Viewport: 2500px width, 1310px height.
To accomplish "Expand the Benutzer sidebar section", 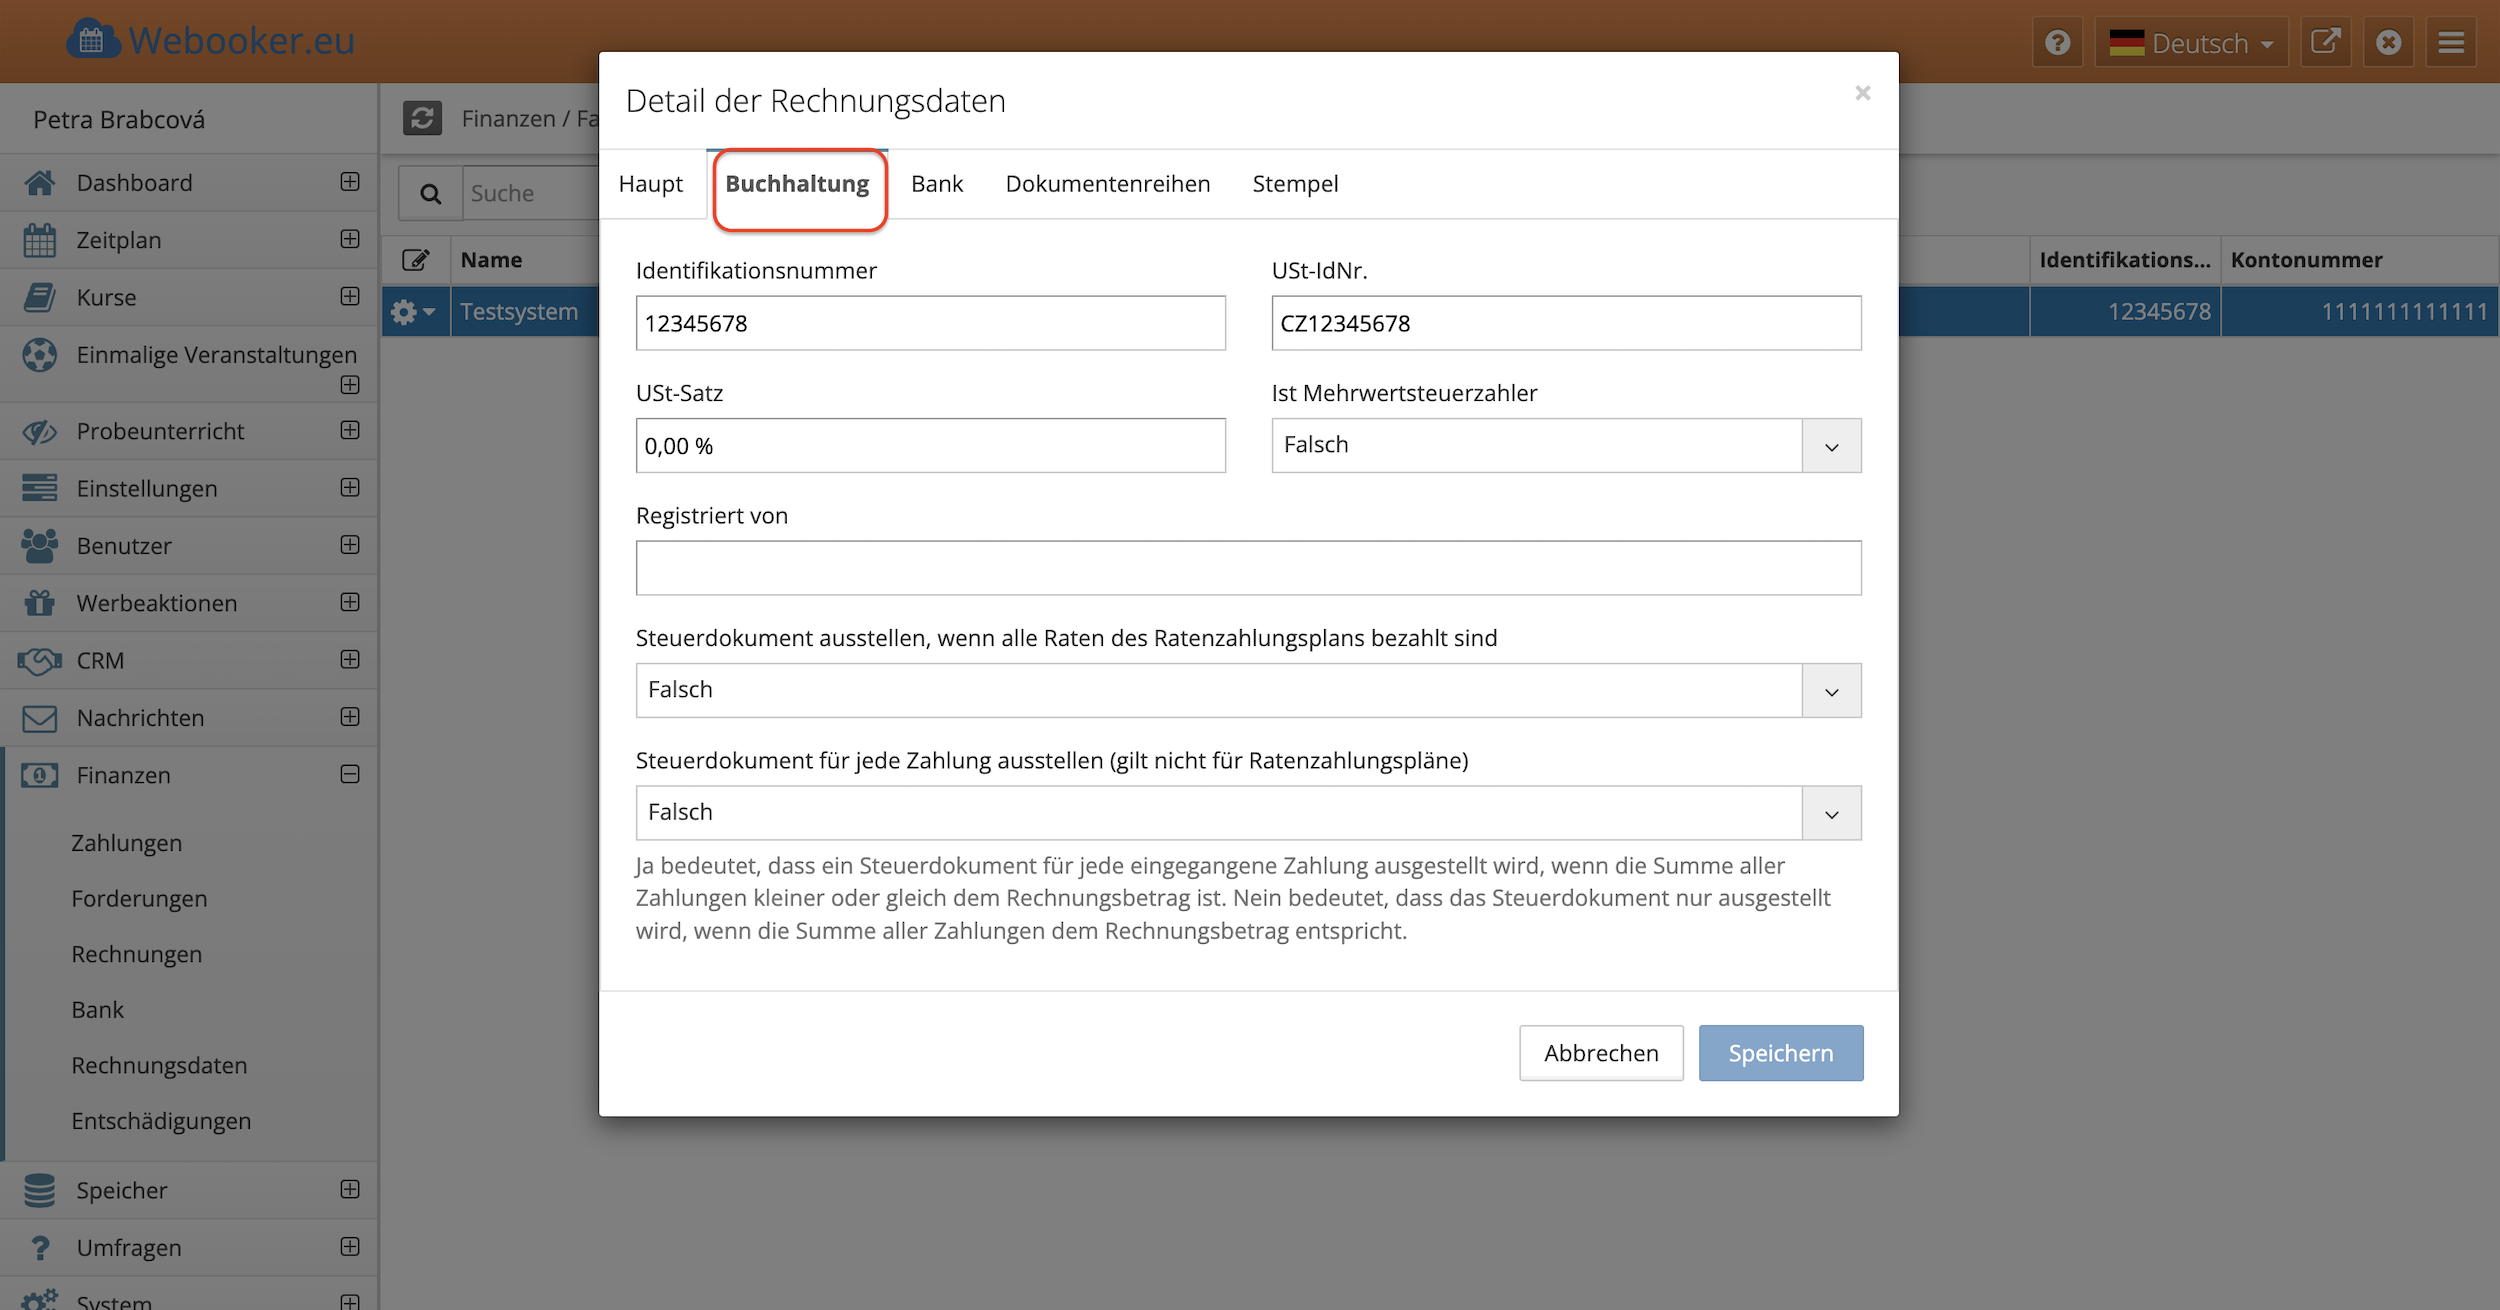I will 350,545.
